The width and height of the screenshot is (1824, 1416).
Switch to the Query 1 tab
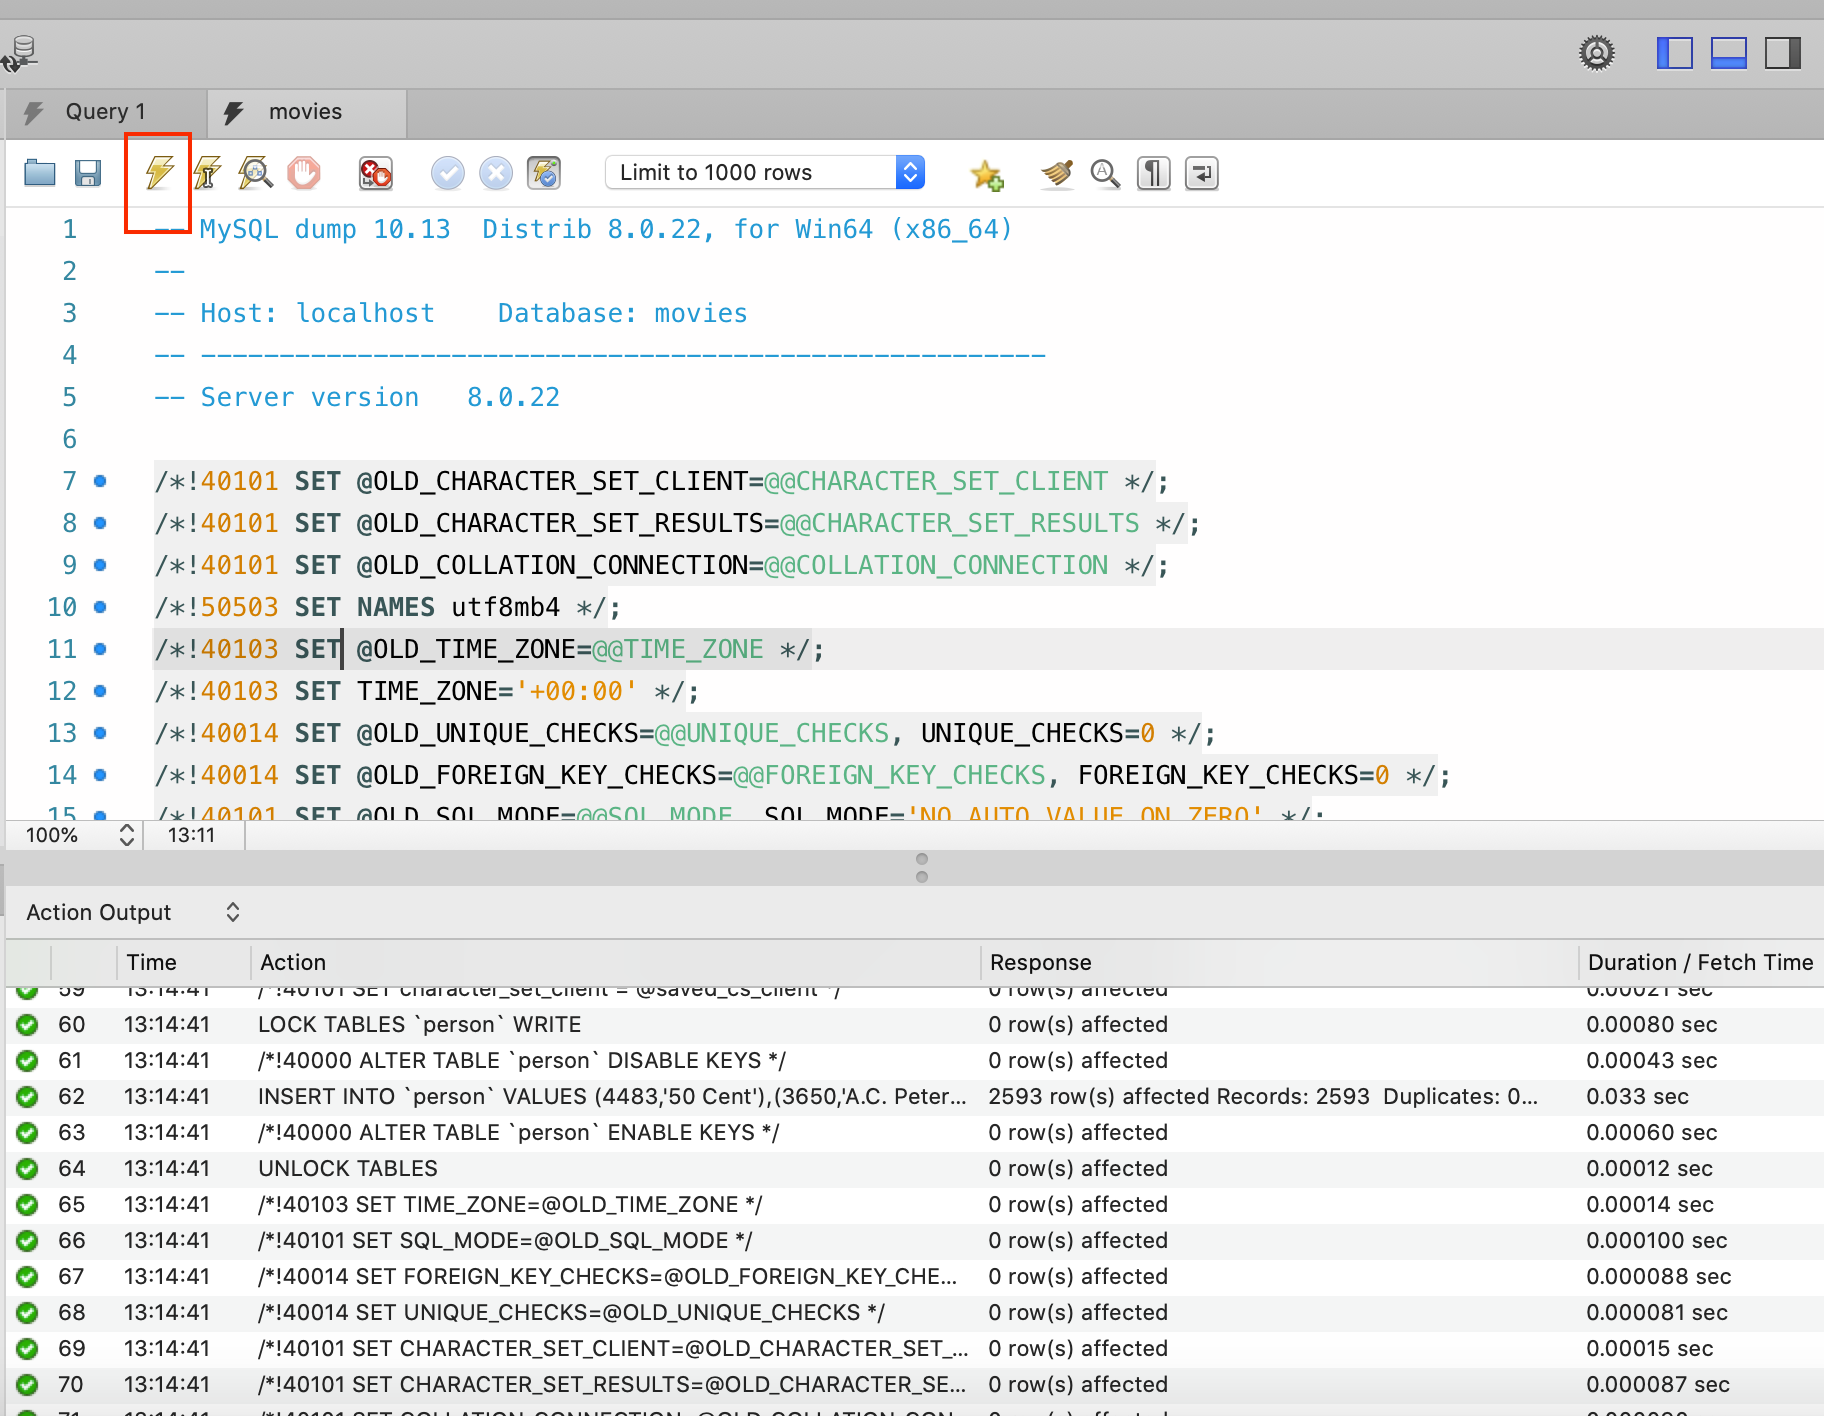(105, 112)
